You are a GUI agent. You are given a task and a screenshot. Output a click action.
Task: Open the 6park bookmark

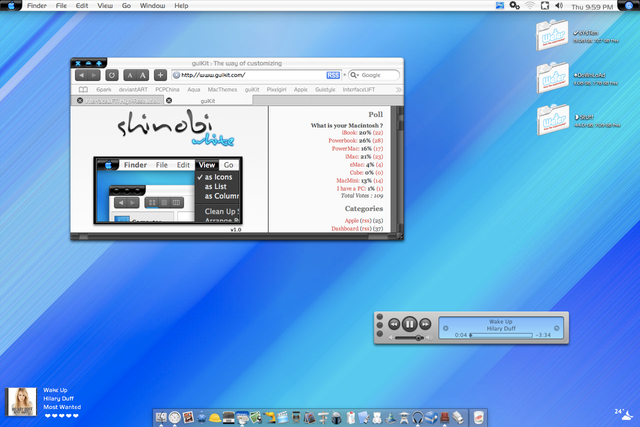pyautogui.click(x=104, y=89)
